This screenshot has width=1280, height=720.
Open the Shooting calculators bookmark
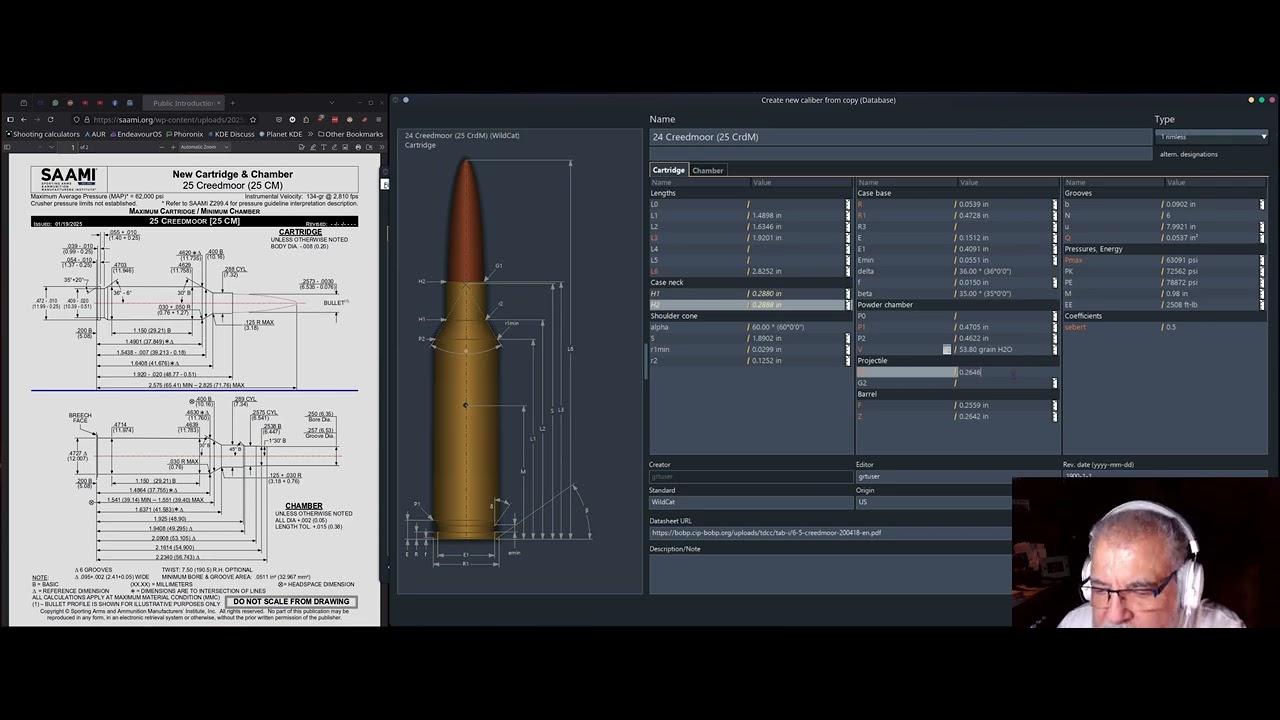pyautogui.click(x=43, y=134)
